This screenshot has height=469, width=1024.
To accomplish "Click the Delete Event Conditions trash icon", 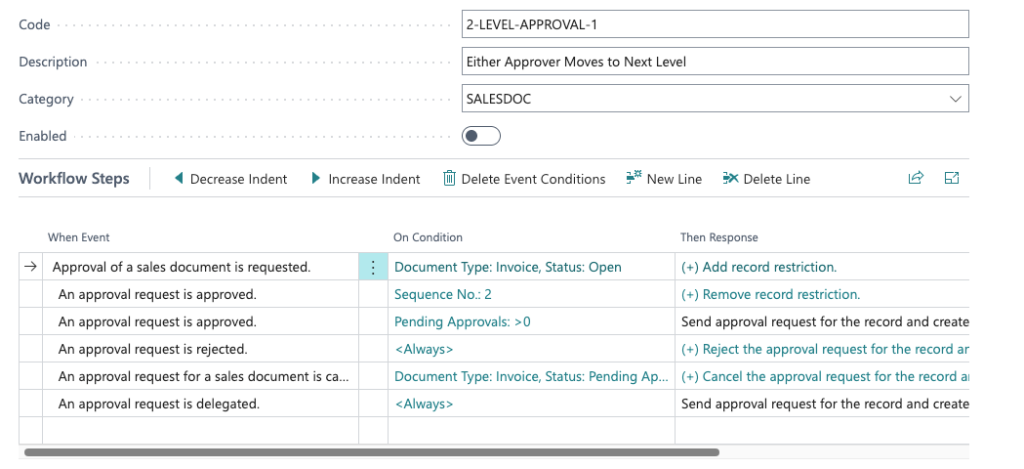I will point(449,178).
